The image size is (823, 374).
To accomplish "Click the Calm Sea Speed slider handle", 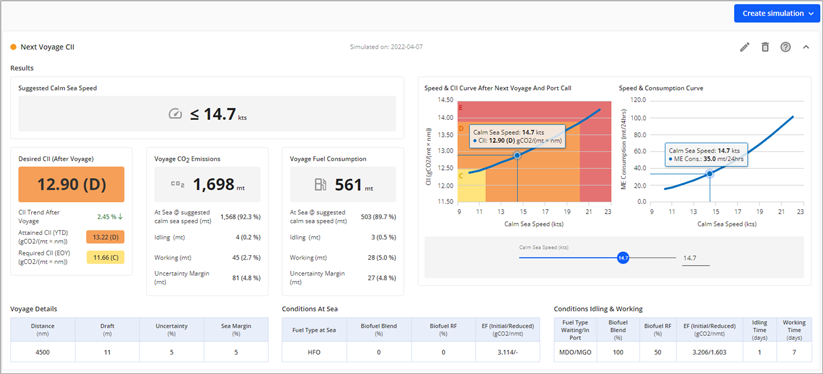I will pos(622,258).
